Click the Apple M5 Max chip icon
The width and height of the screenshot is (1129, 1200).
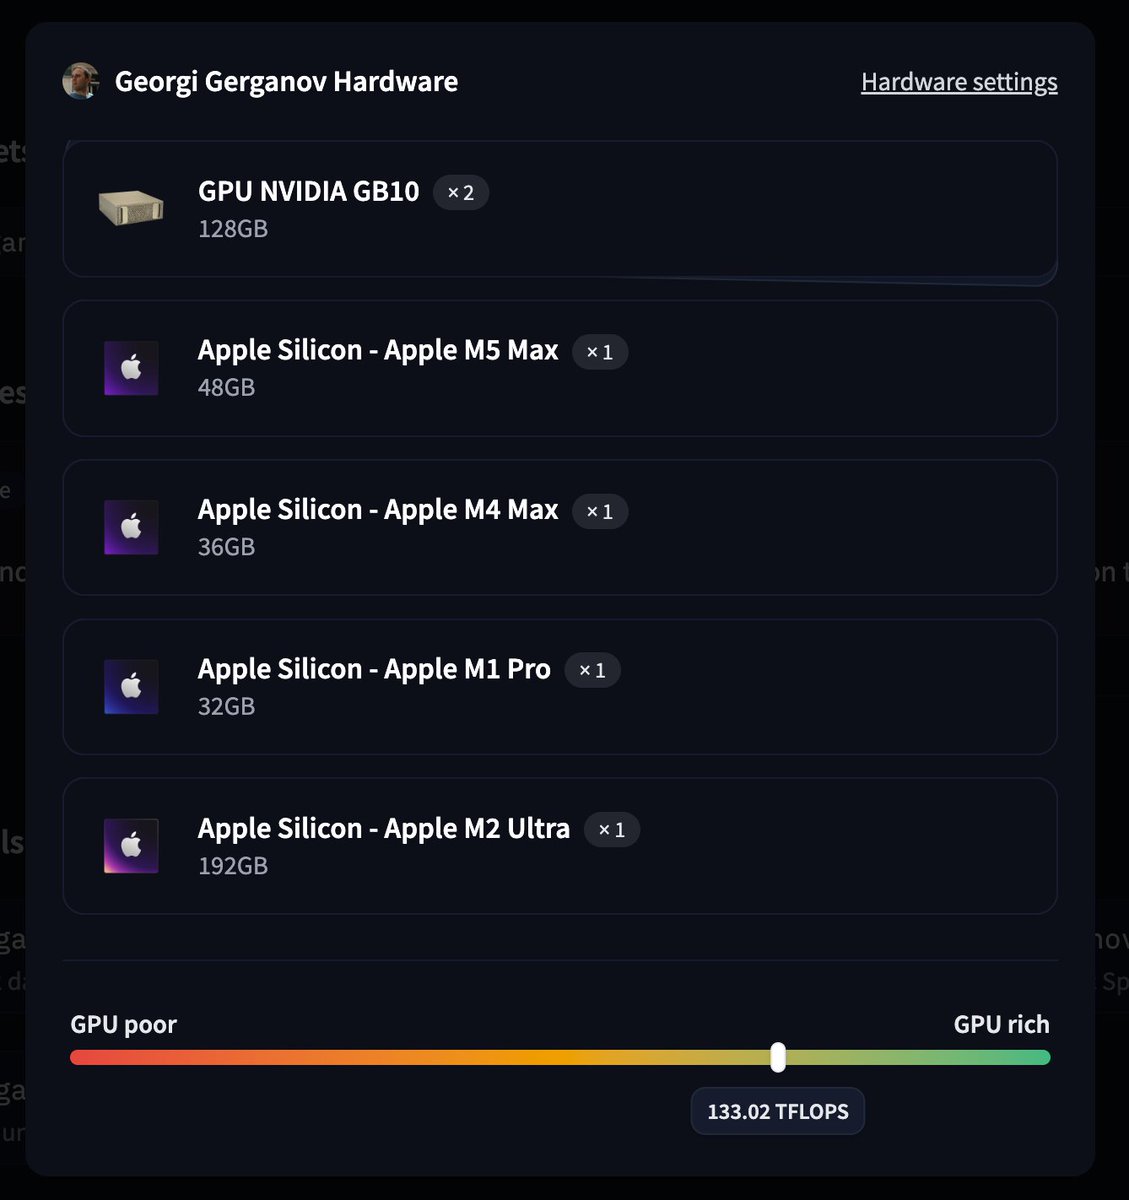[x=131, y=368]
